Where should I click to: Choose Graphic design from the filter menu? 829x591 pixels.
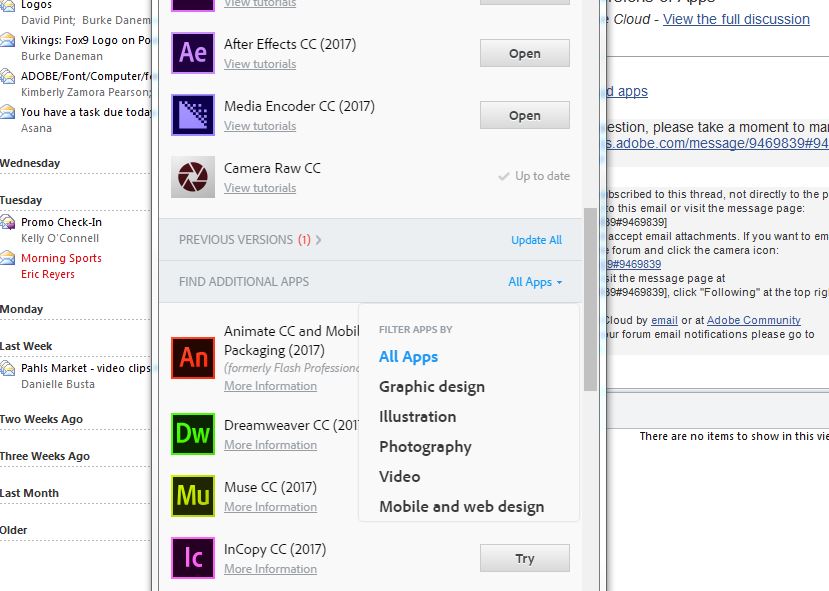tap(433, 386)
